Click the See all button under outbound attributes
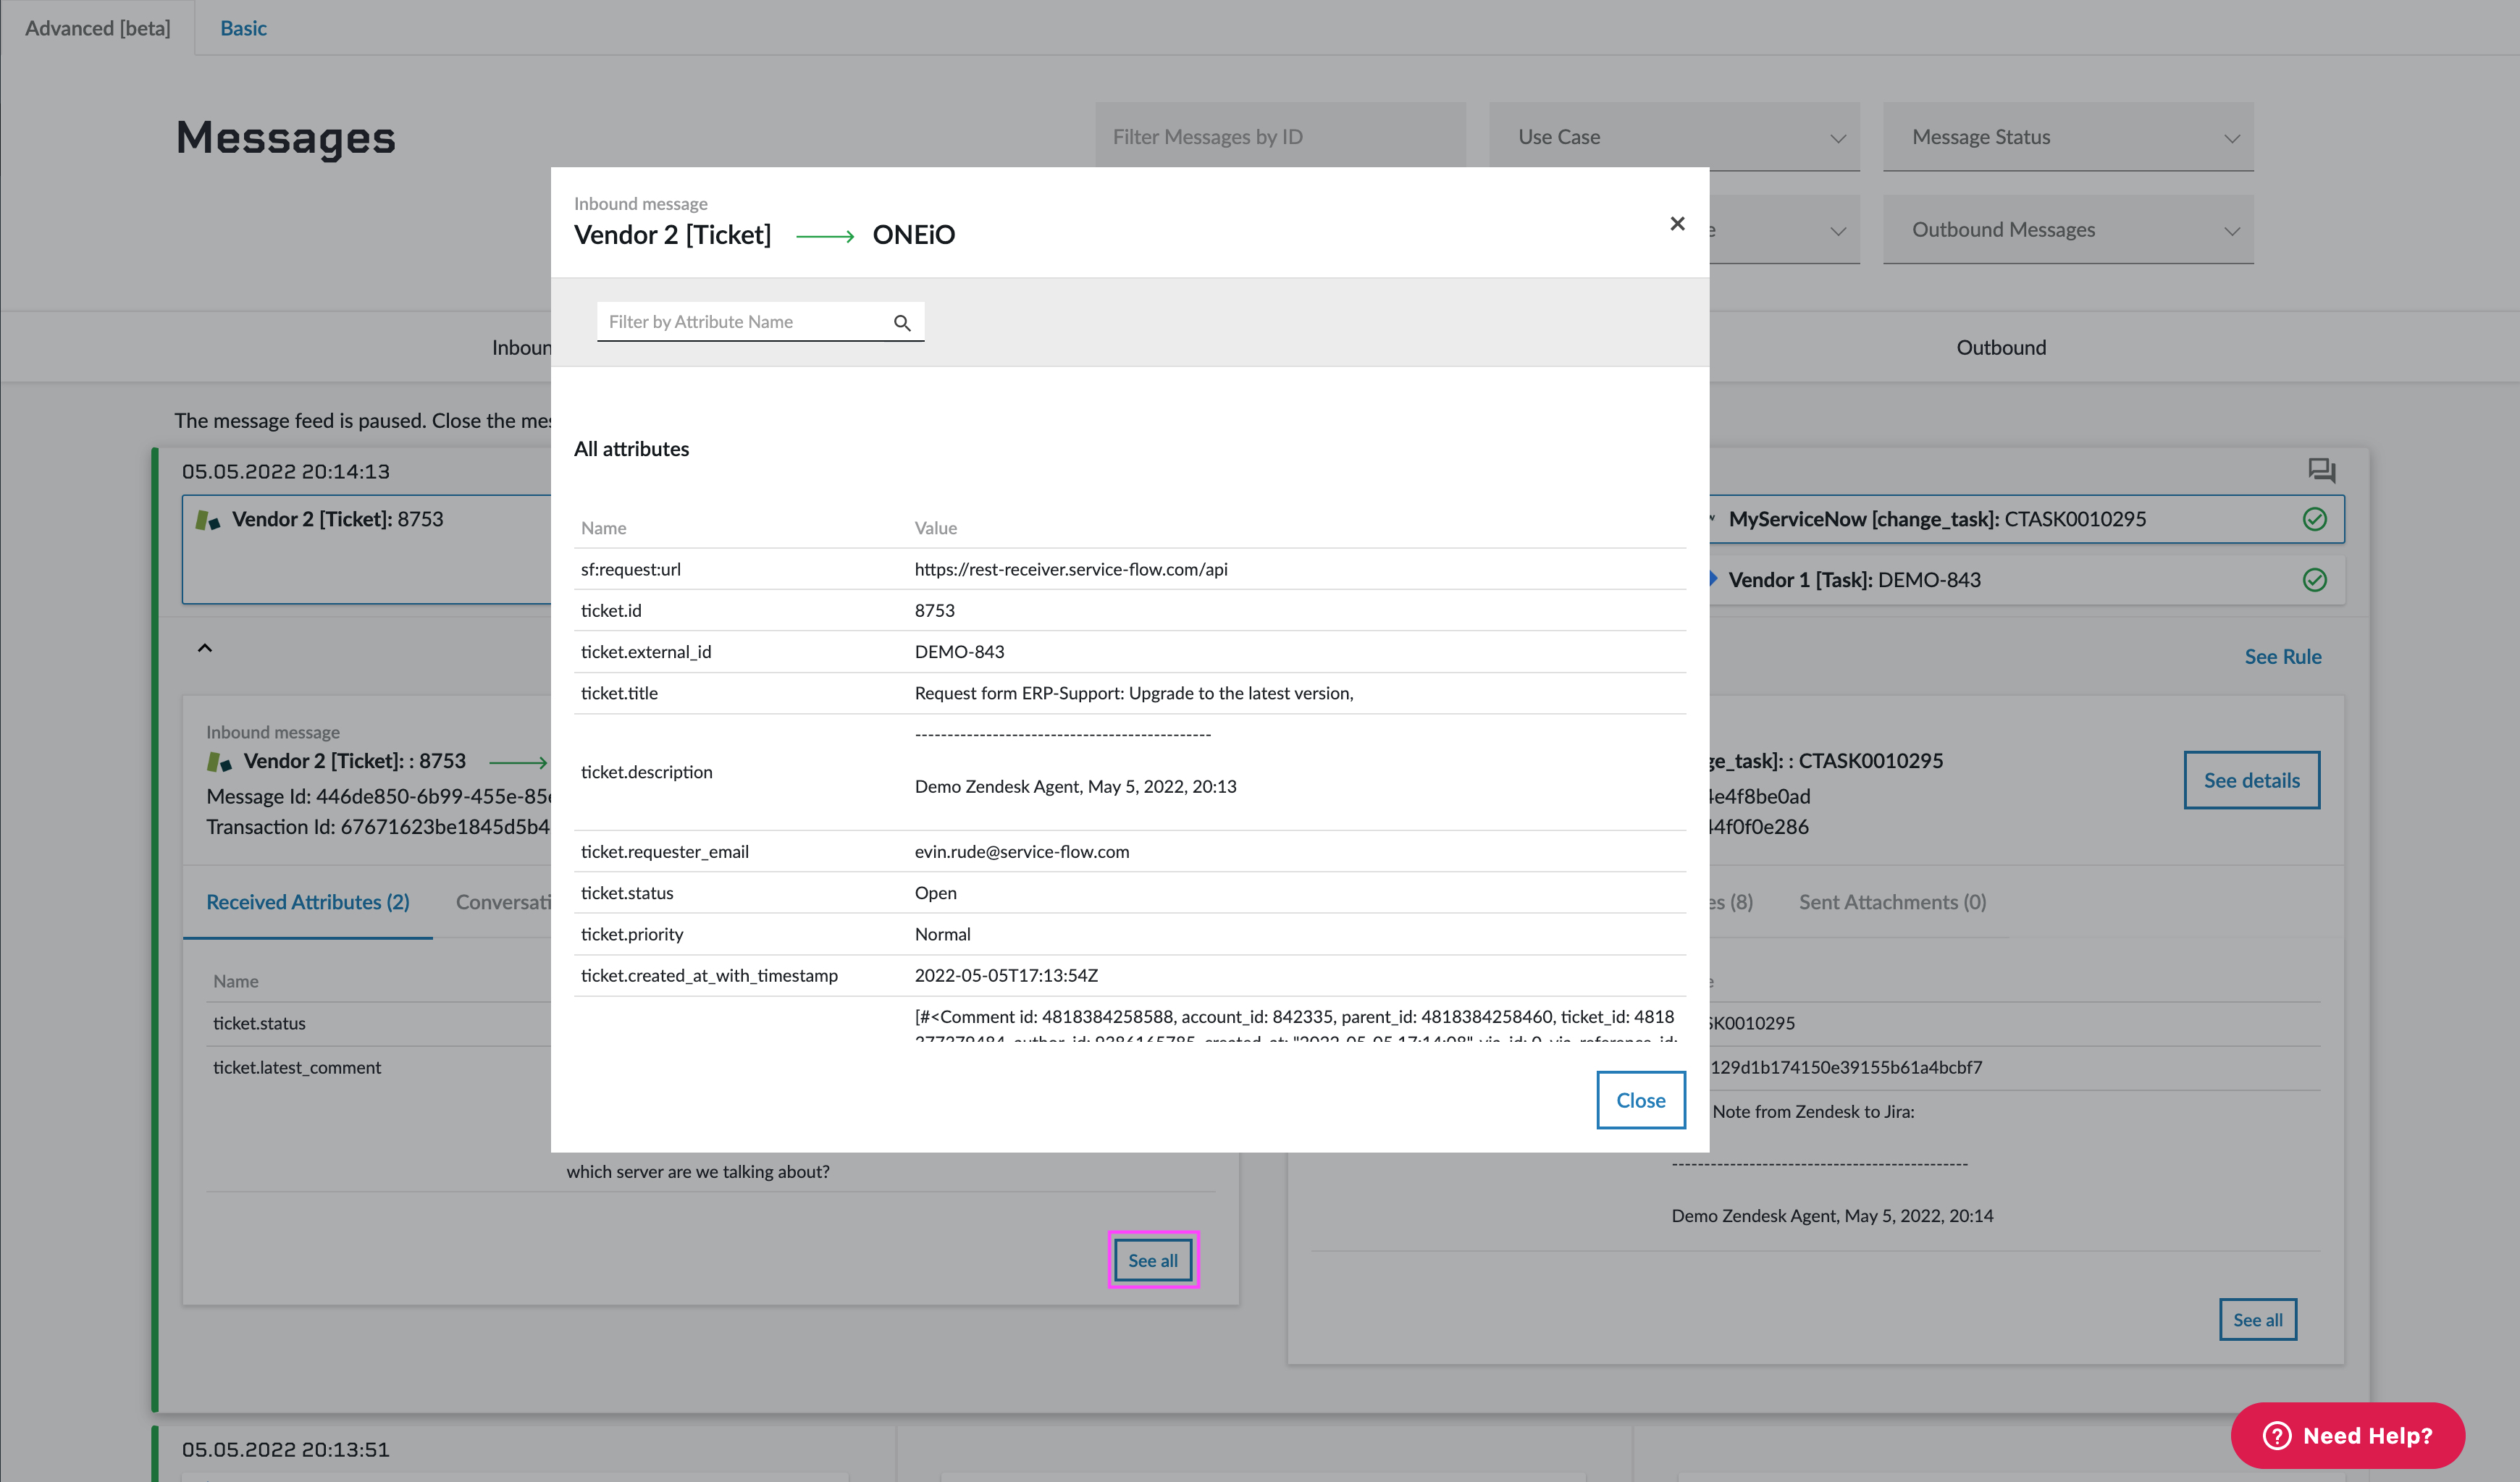The image size is (2520, 1482). pos(2257,1320)
